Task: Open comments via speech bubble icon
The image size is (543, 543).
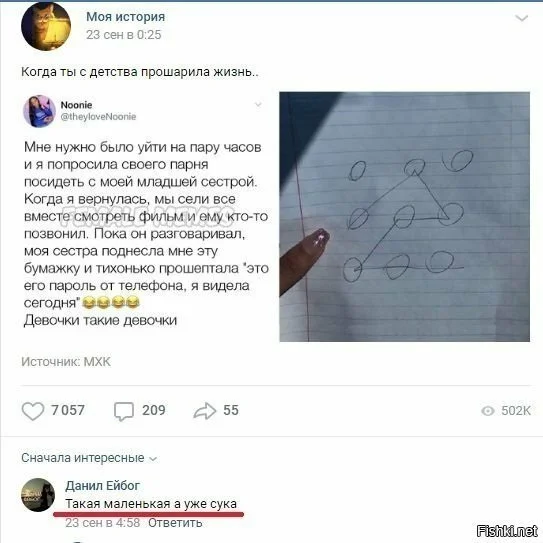Action: 124,411
